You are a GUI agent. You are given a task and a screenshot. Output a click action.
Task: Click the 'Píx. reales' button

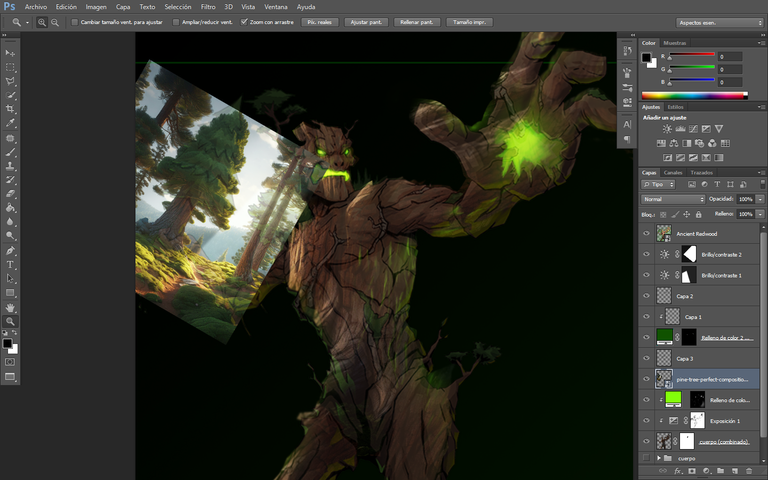[319, 22]
